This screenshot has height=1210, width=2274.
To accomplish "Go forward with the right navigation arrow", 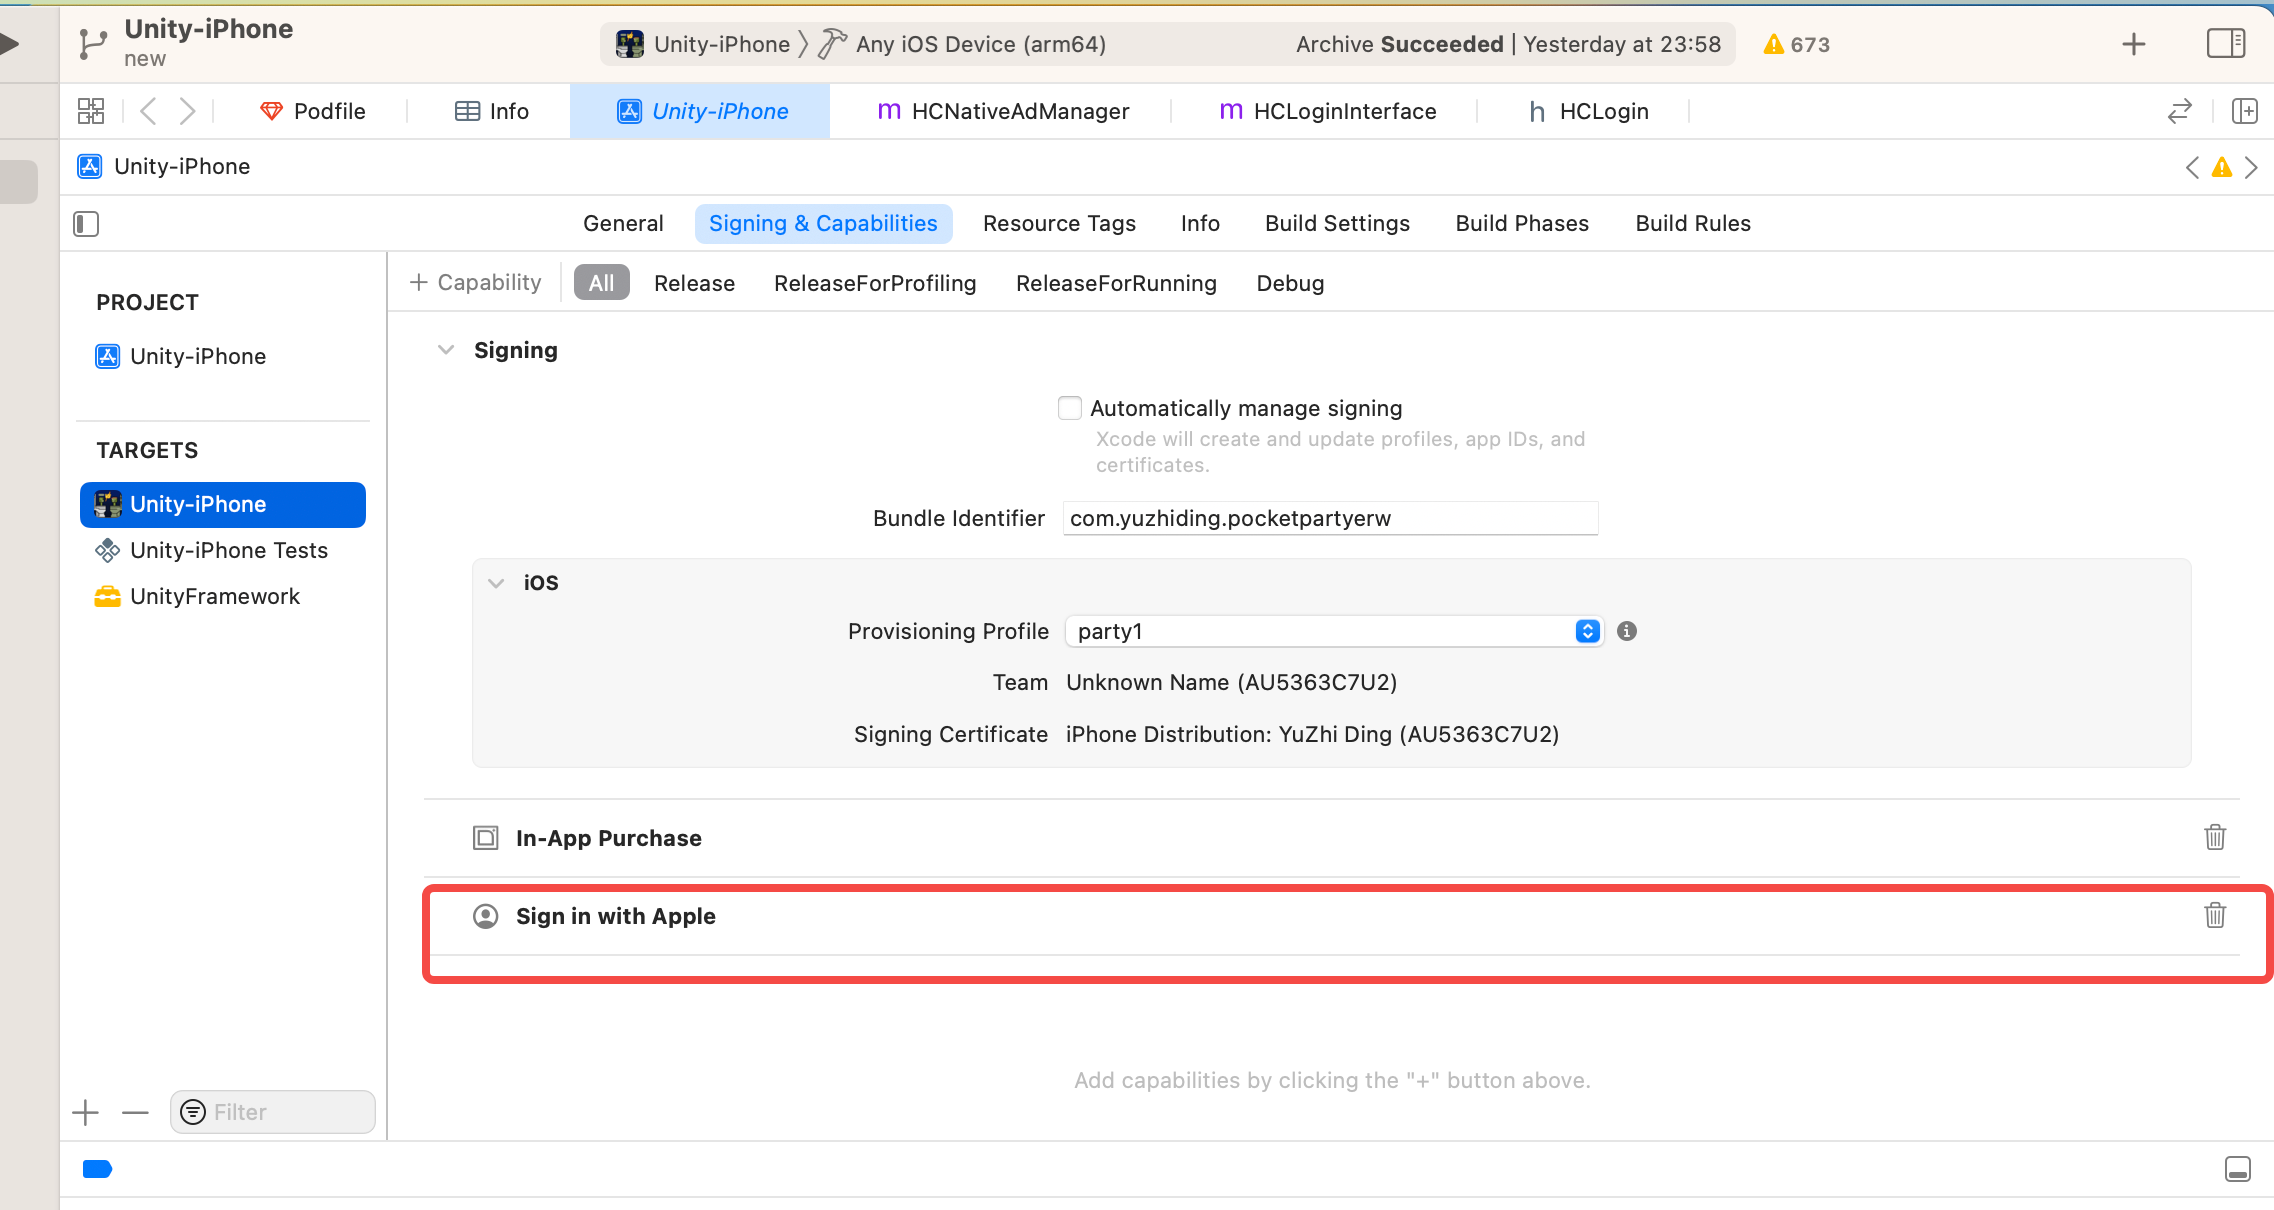I will 187,111.
